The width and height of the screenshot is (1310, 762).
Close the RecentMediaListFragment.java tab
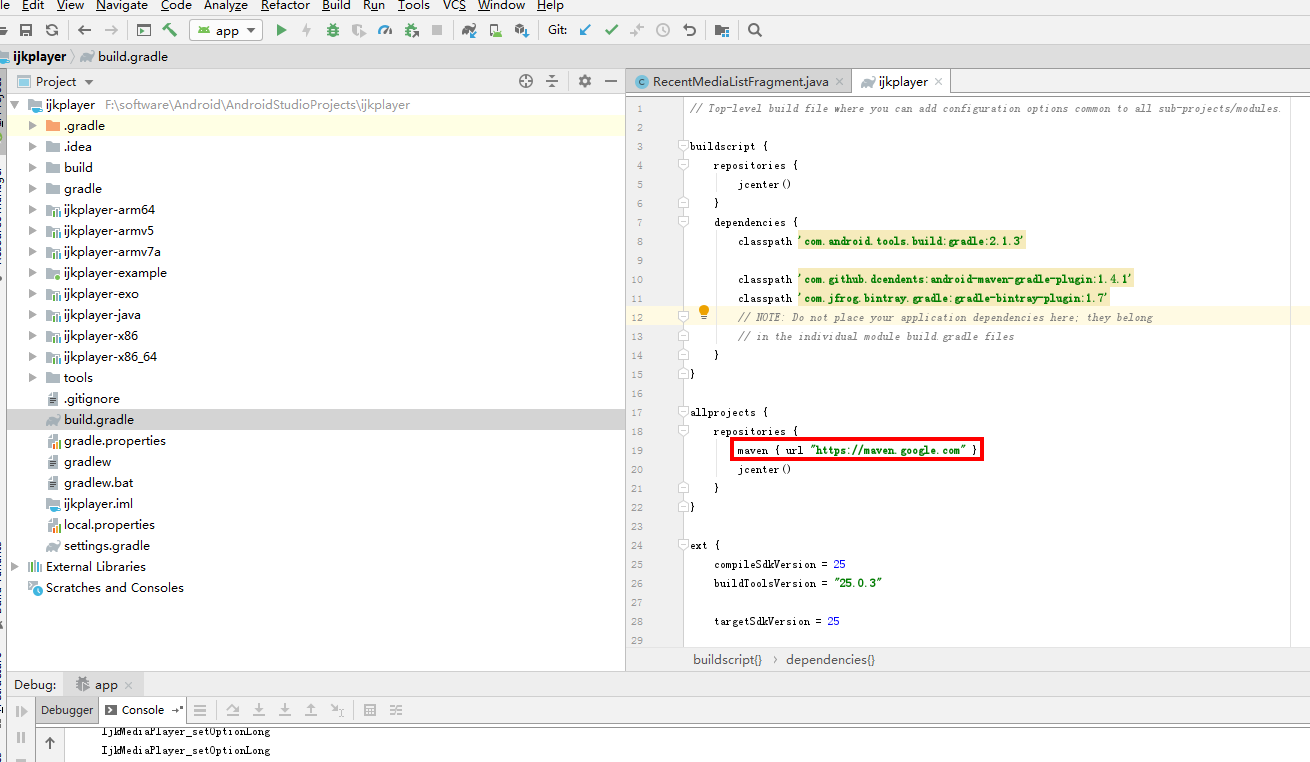coord(840,82)
